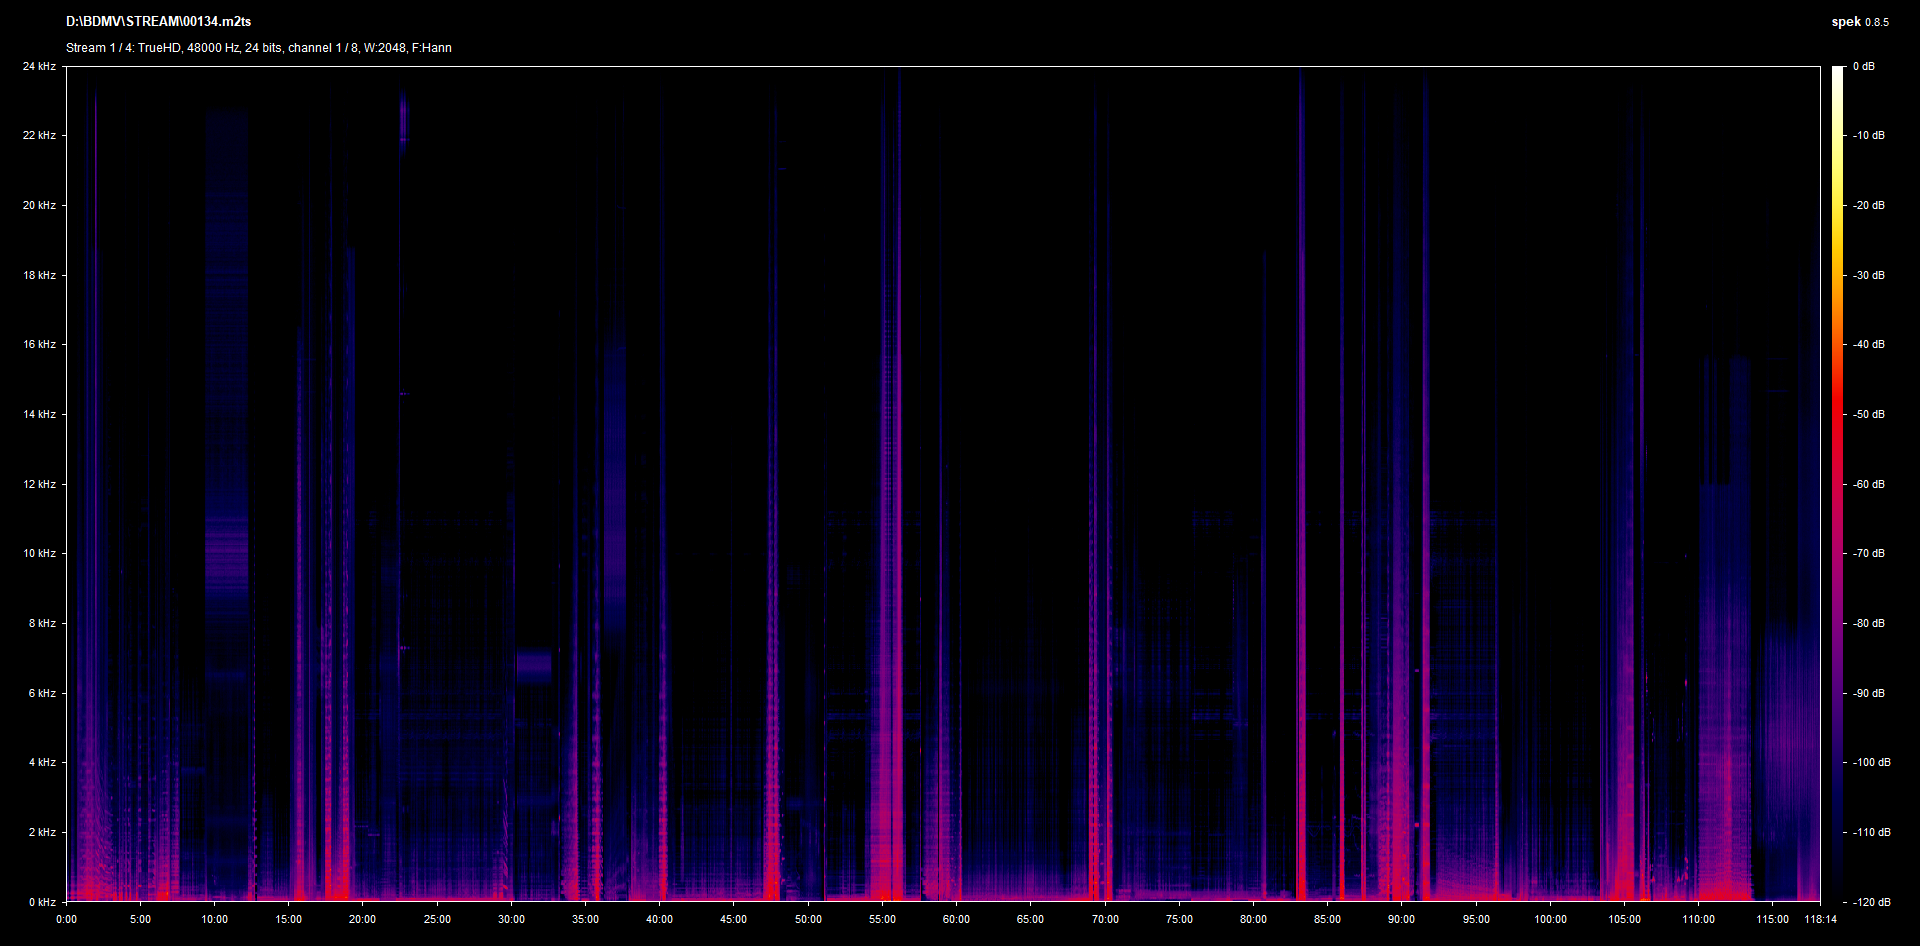Click the -120 dB label at the scale bottom
This screenshot has height=946, width=1920.
1870,902
